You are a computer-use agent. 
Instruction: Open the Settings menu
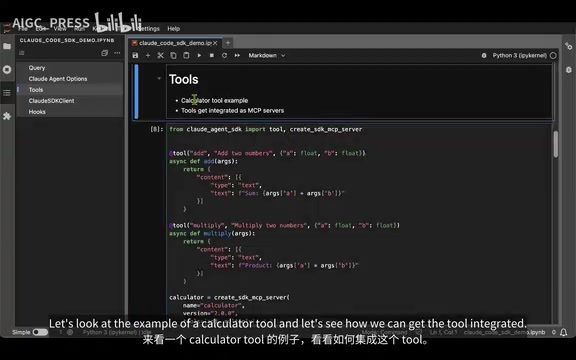tap(149, 29)
